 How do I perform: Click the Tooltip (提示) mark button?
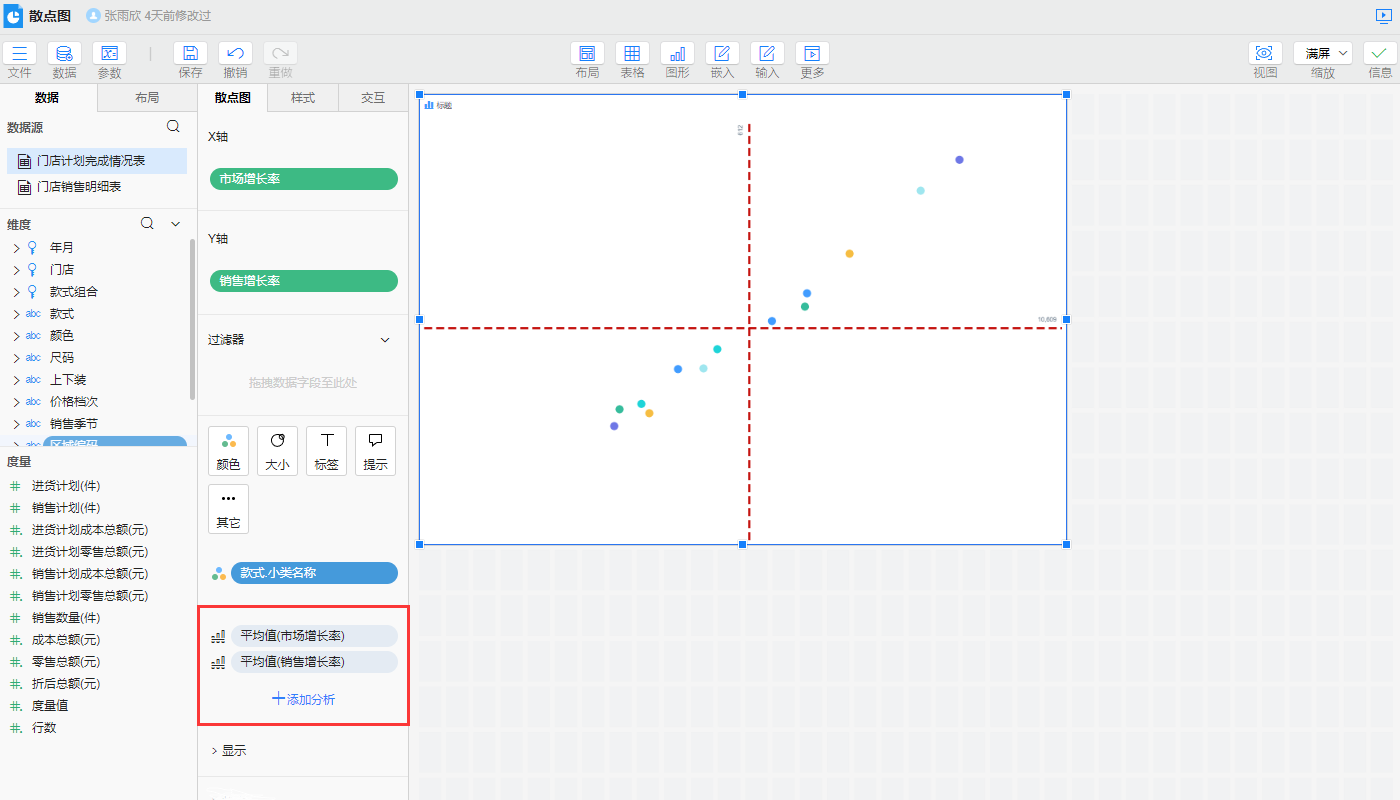375,451
